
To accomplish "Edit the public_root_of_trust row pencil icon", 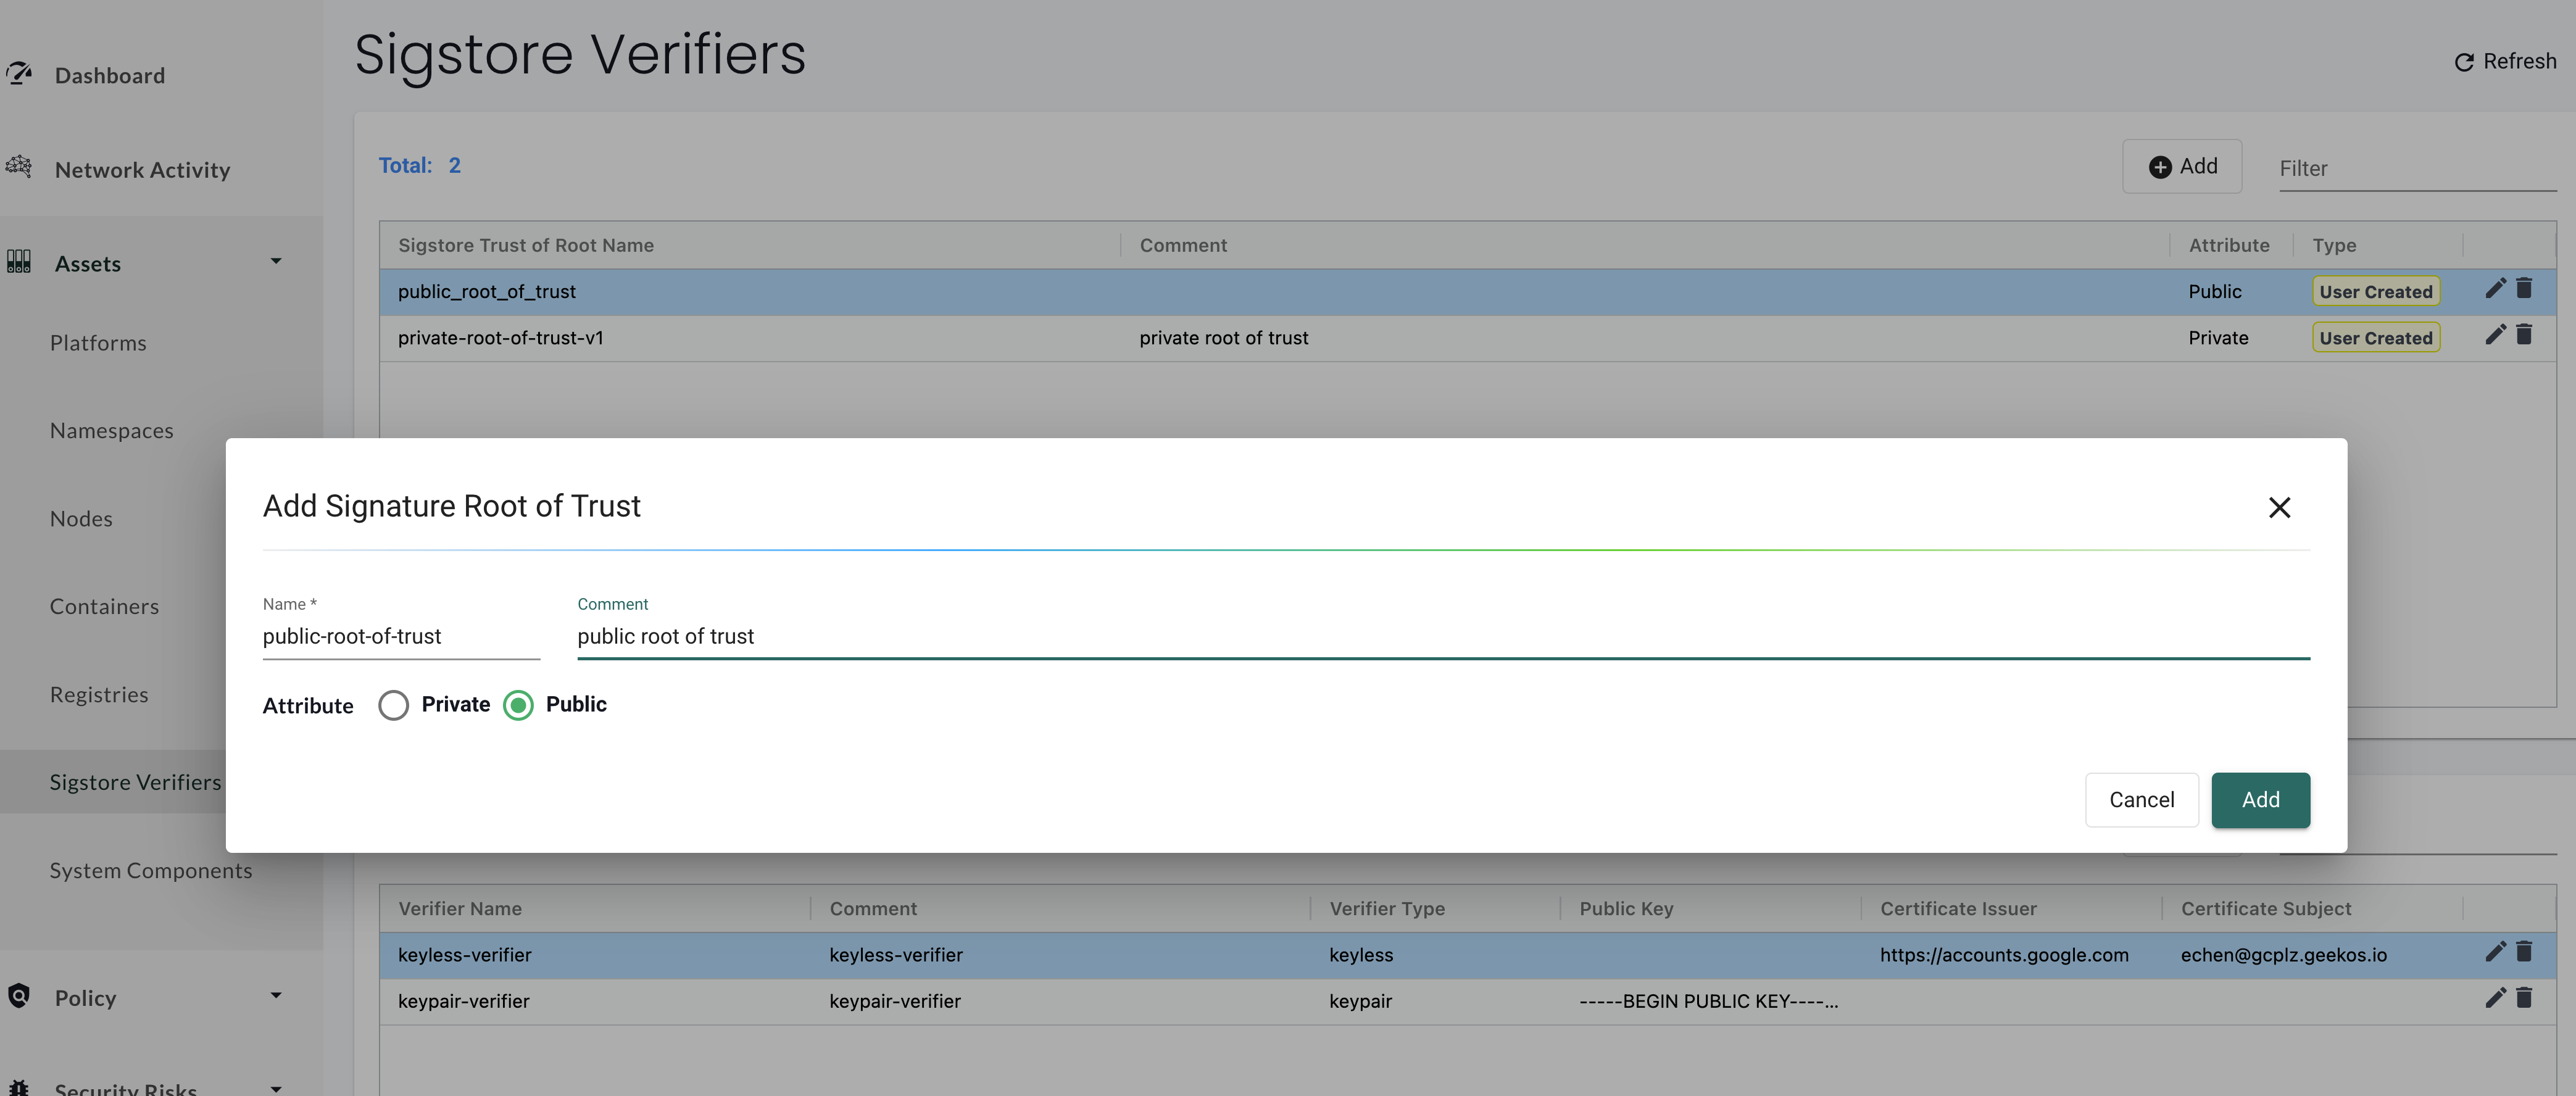I will (x=2495, y=289).
